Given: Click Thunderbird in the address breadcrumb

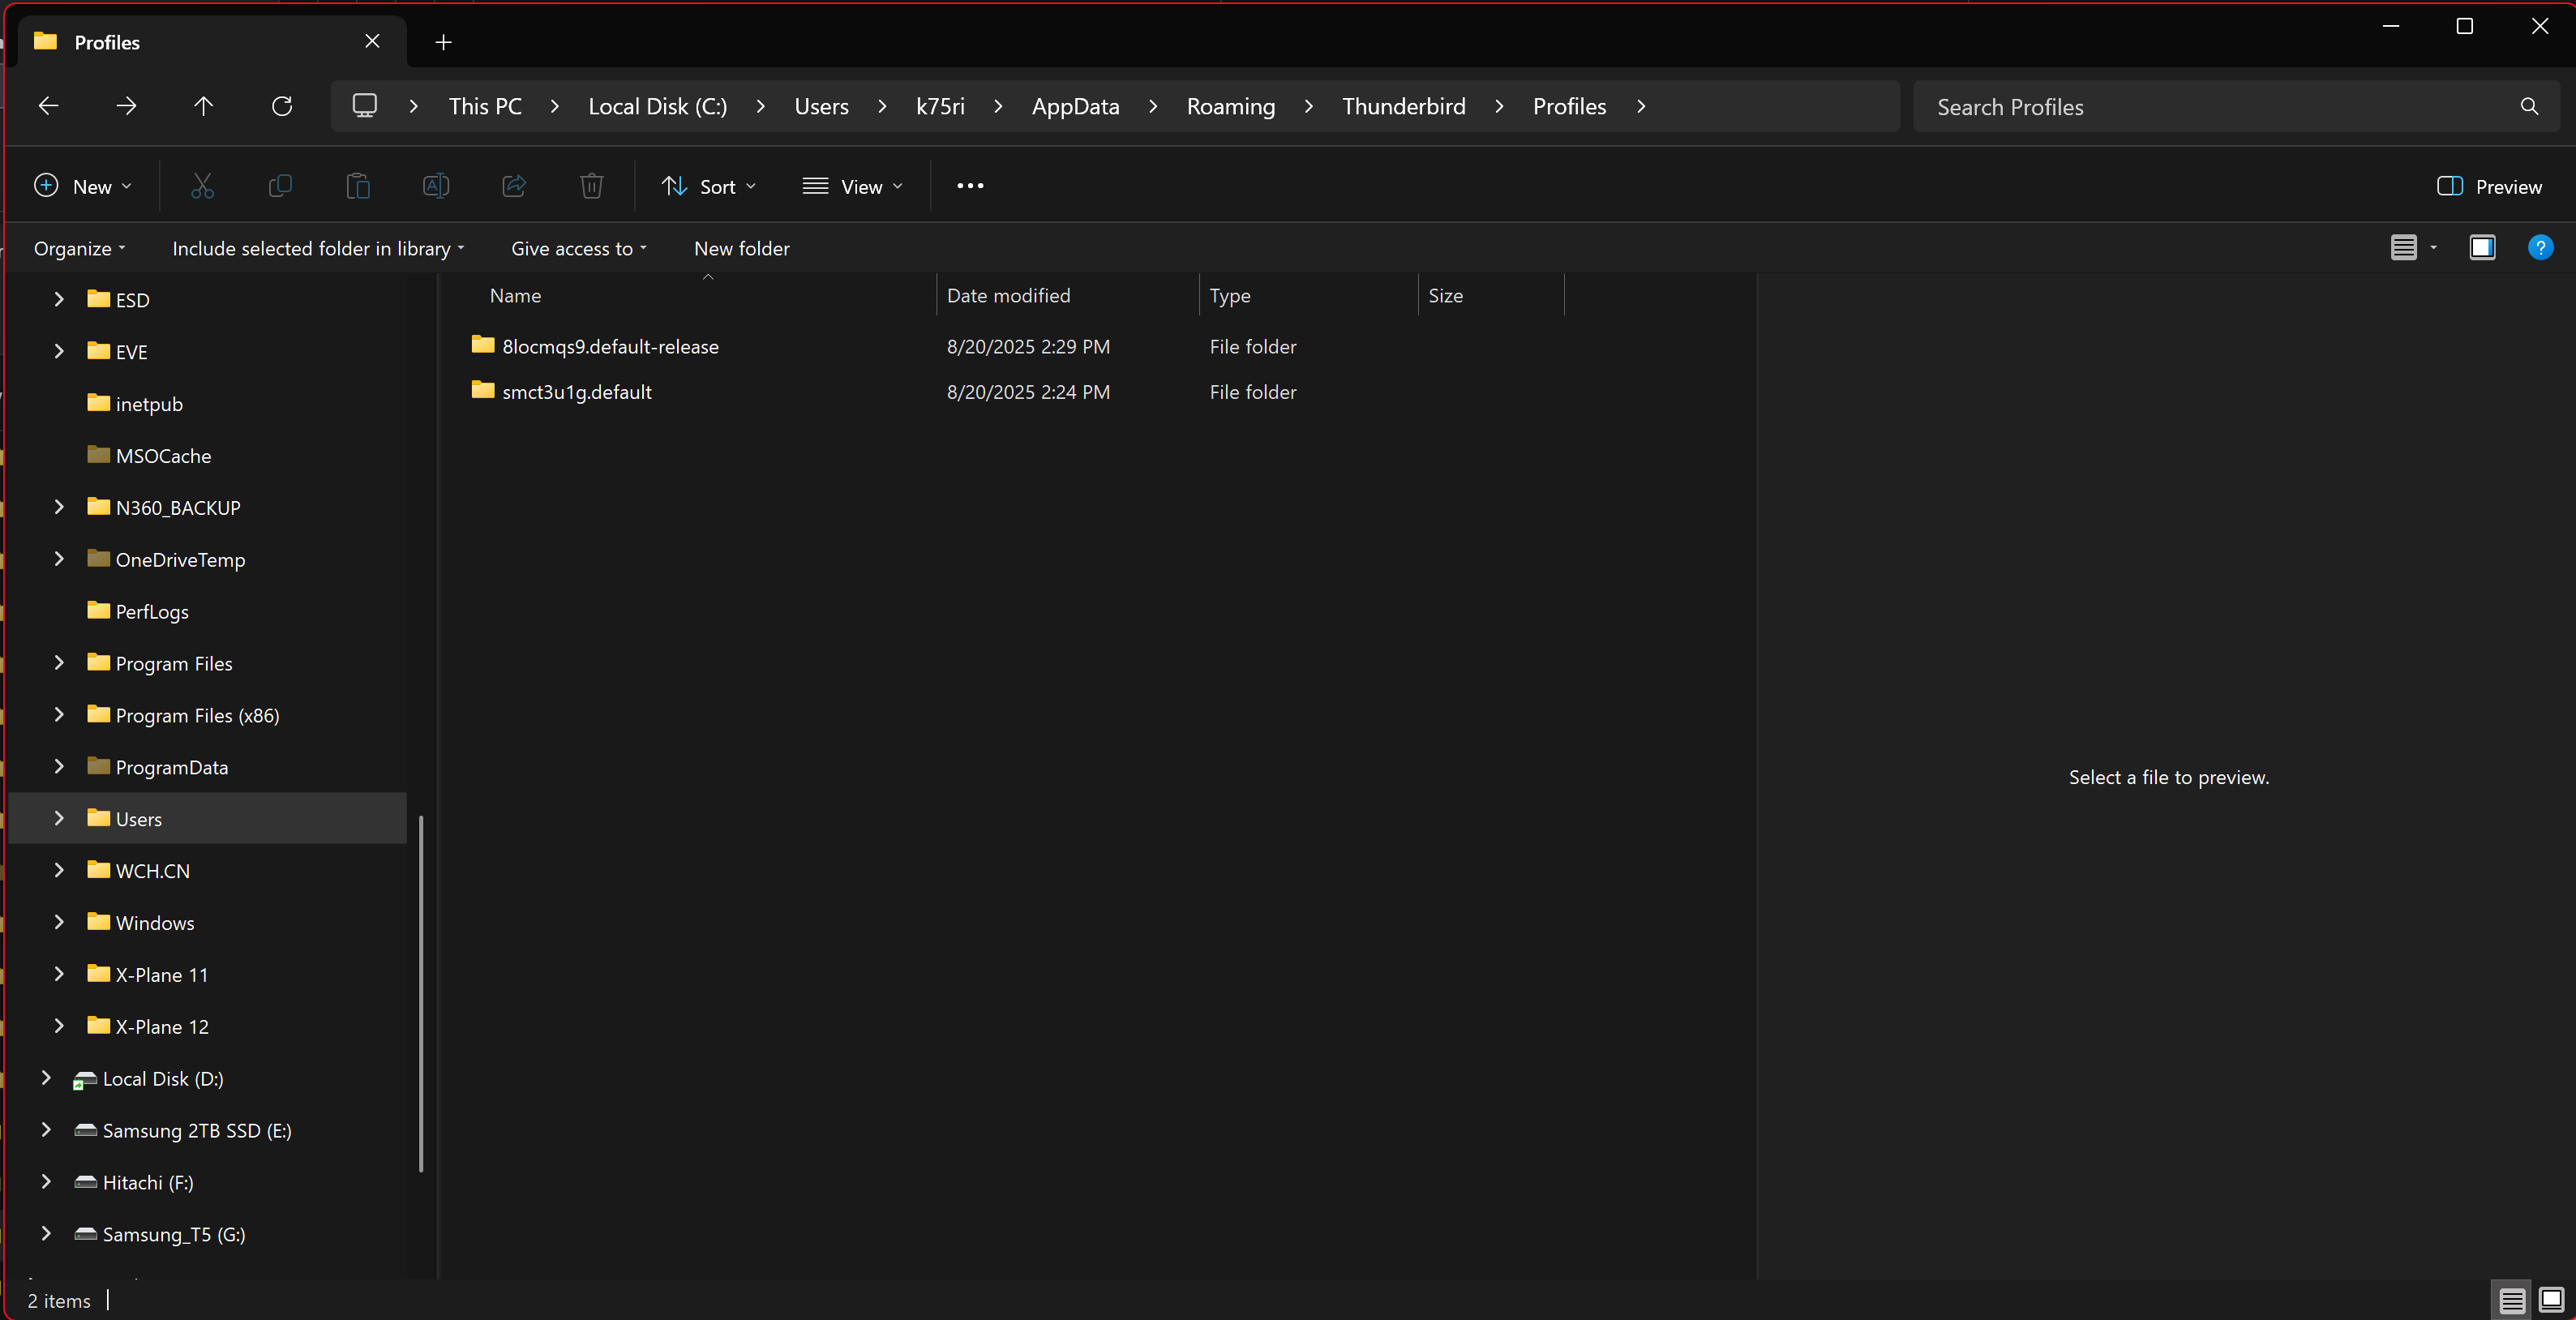Looking at the screenshot, I should 1403,106.
